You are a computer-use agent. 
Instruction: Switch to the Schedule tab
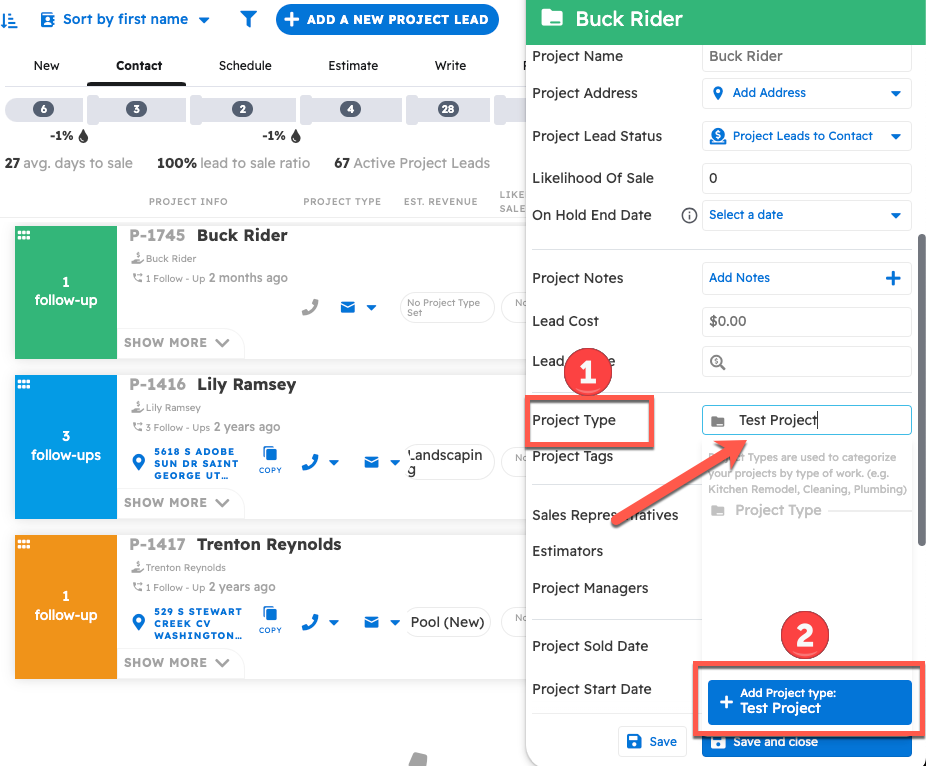(x=245, y=65)
